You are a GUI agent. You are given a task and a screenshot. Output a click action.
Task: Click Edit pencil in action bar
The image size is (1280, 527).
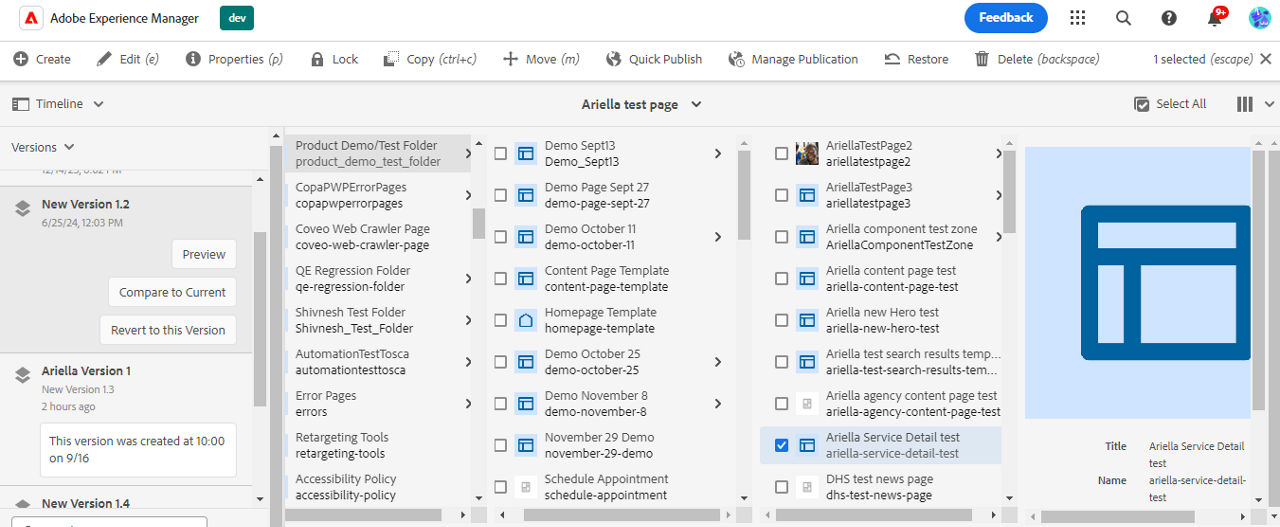tap(128, 59)
